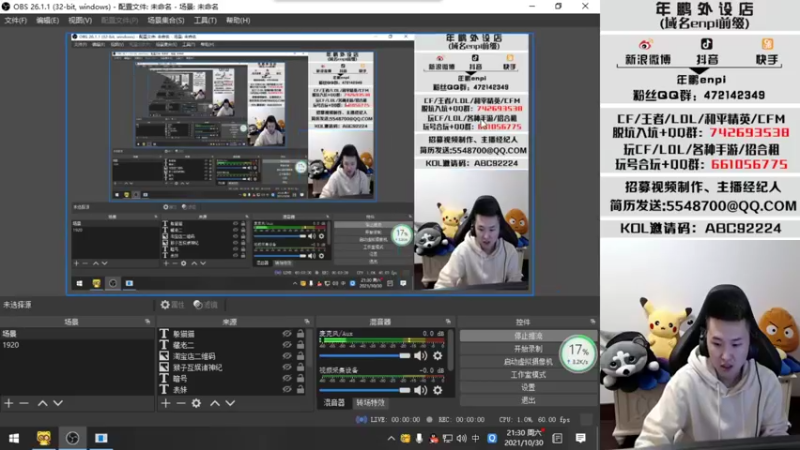Click the 开始录制 button

point(528,348)
